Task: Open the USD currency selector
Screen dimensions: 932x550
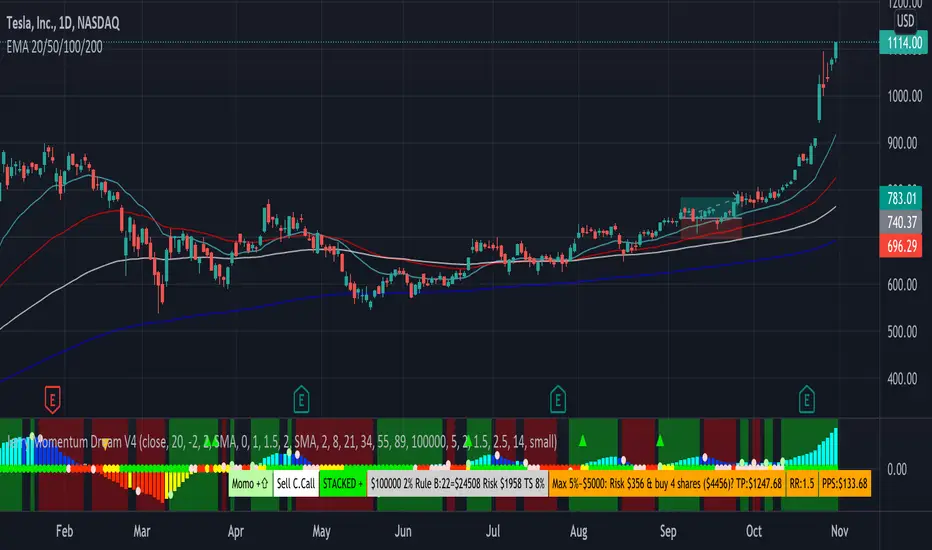Action: point(905,21)
